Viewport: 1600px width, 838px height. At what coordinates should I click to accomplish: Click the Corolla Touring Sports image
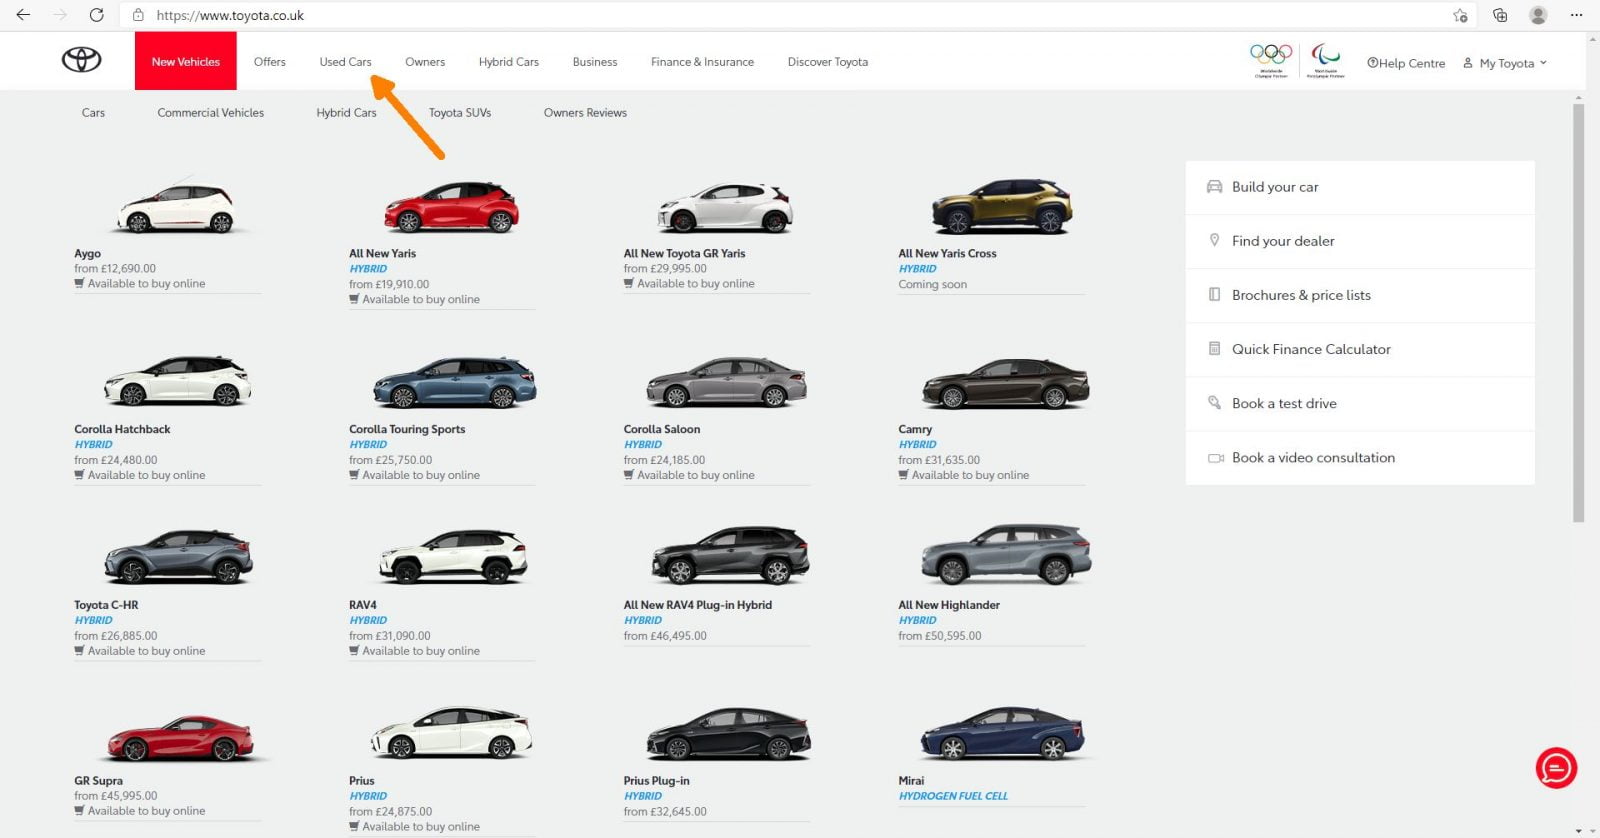pyautogui.click(x=454, y=382)
